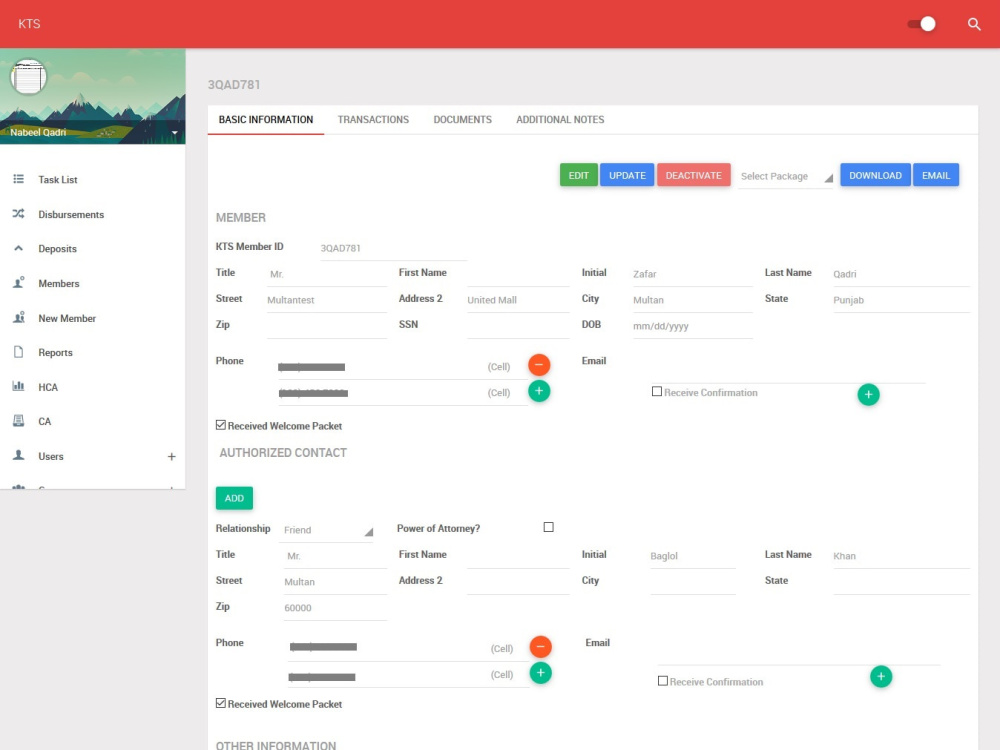Click the Download button
The image size is (1000, 750).
point(875,175)
